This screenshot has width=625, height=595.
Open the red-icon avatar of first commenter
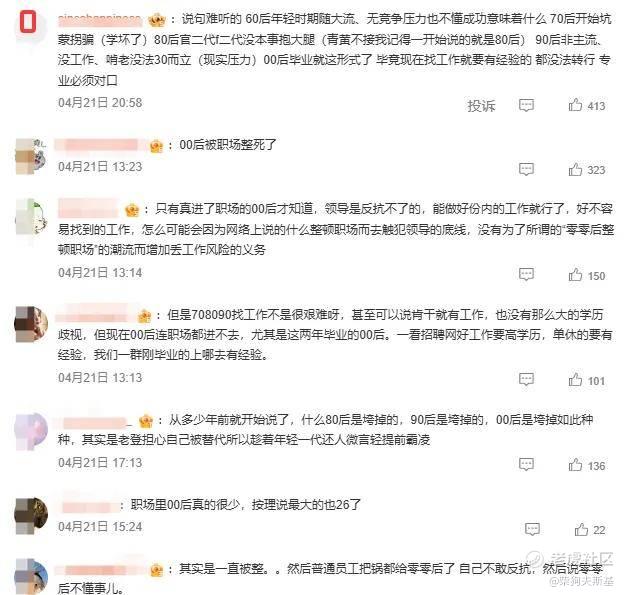pos(29,22)
